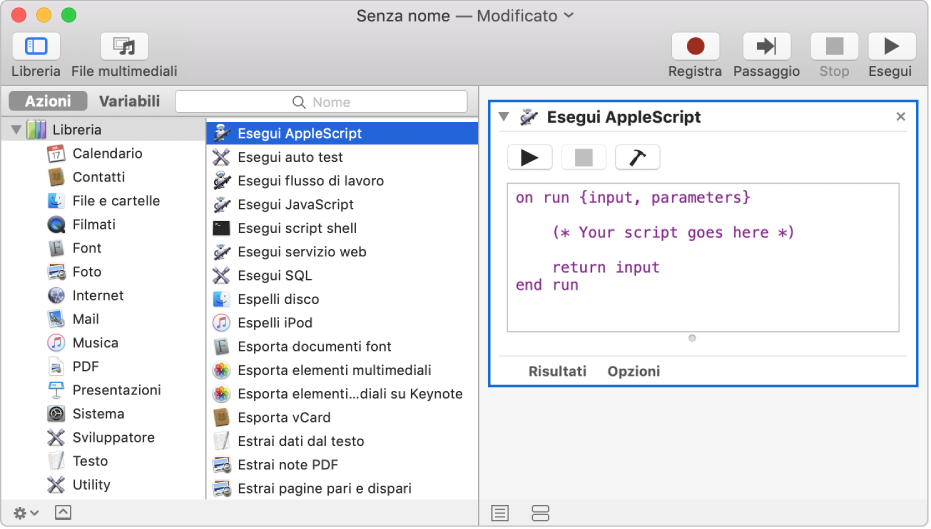The width and height of the screenshot is (931, 529).
Task: Click the Nome search field
Action: [321, 102]
